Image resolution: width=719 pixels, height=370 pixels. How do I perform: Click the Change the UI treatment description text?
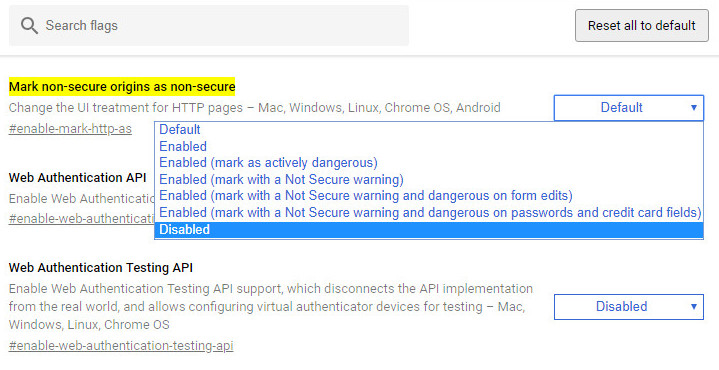(254, 108)
